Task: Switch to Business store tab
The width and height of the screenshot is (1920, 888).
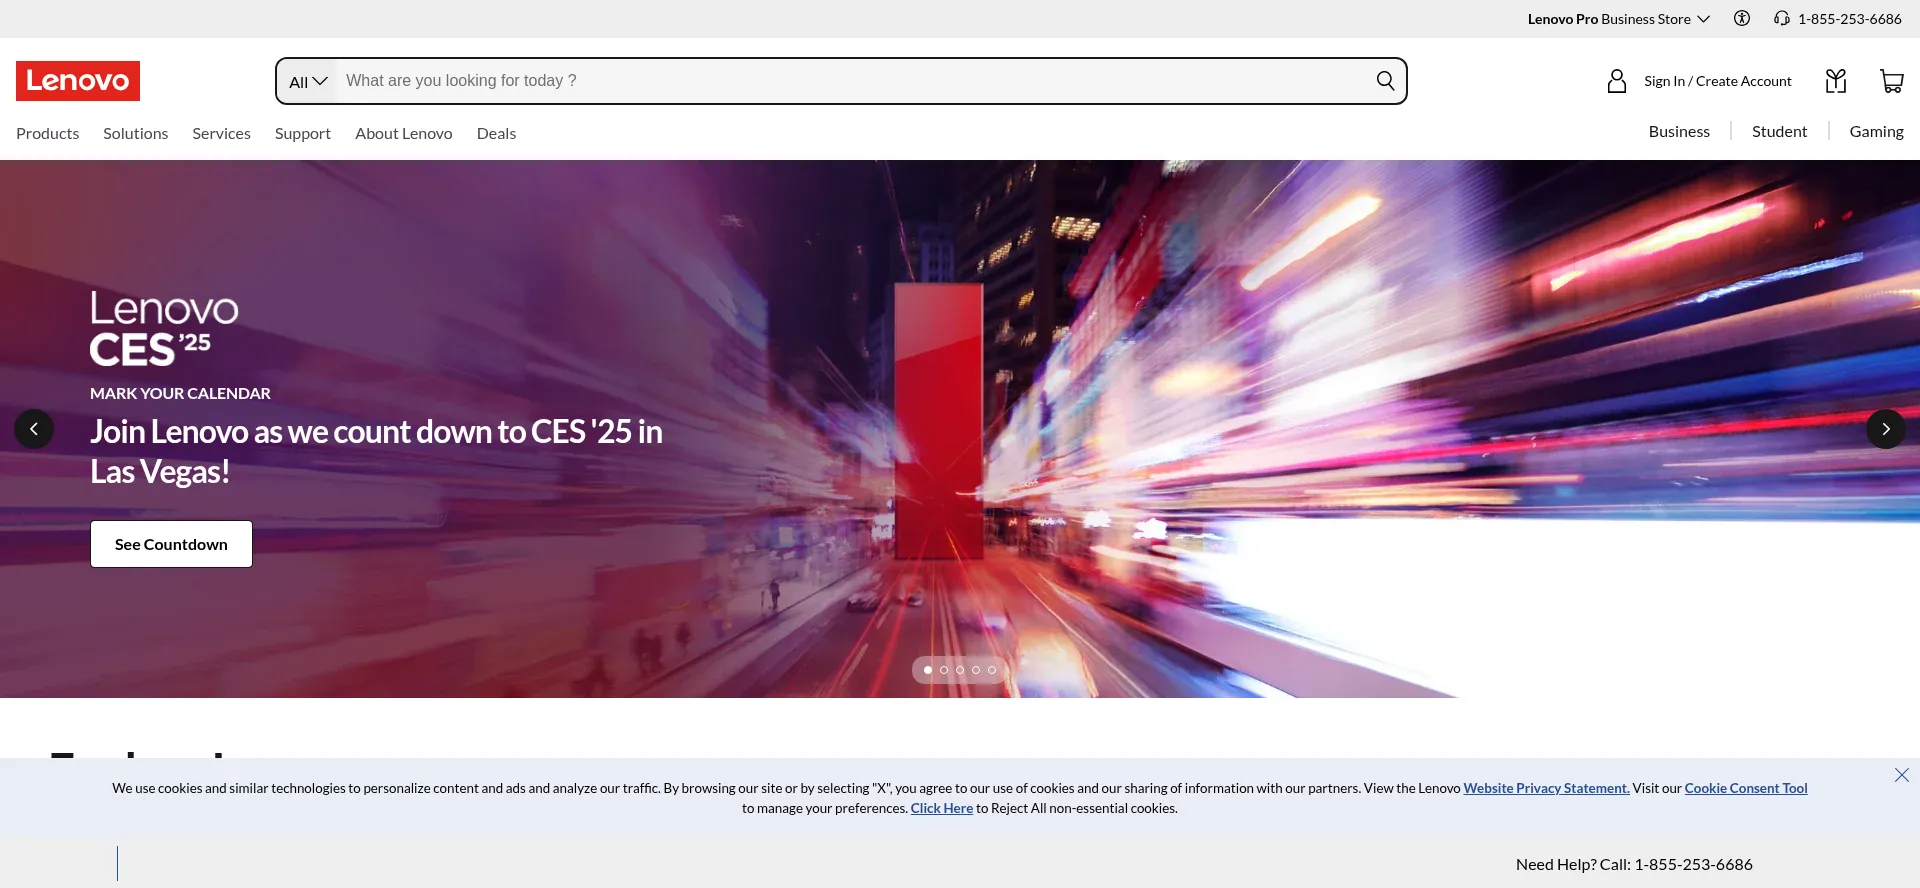Action: (1679, 131)
